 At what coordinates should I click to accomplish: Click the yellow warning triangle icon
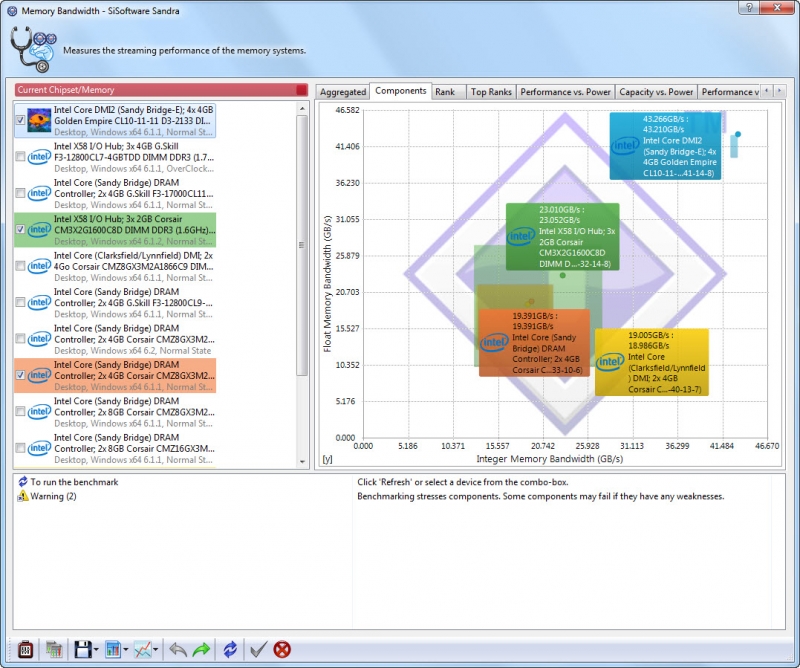(22, 496)
